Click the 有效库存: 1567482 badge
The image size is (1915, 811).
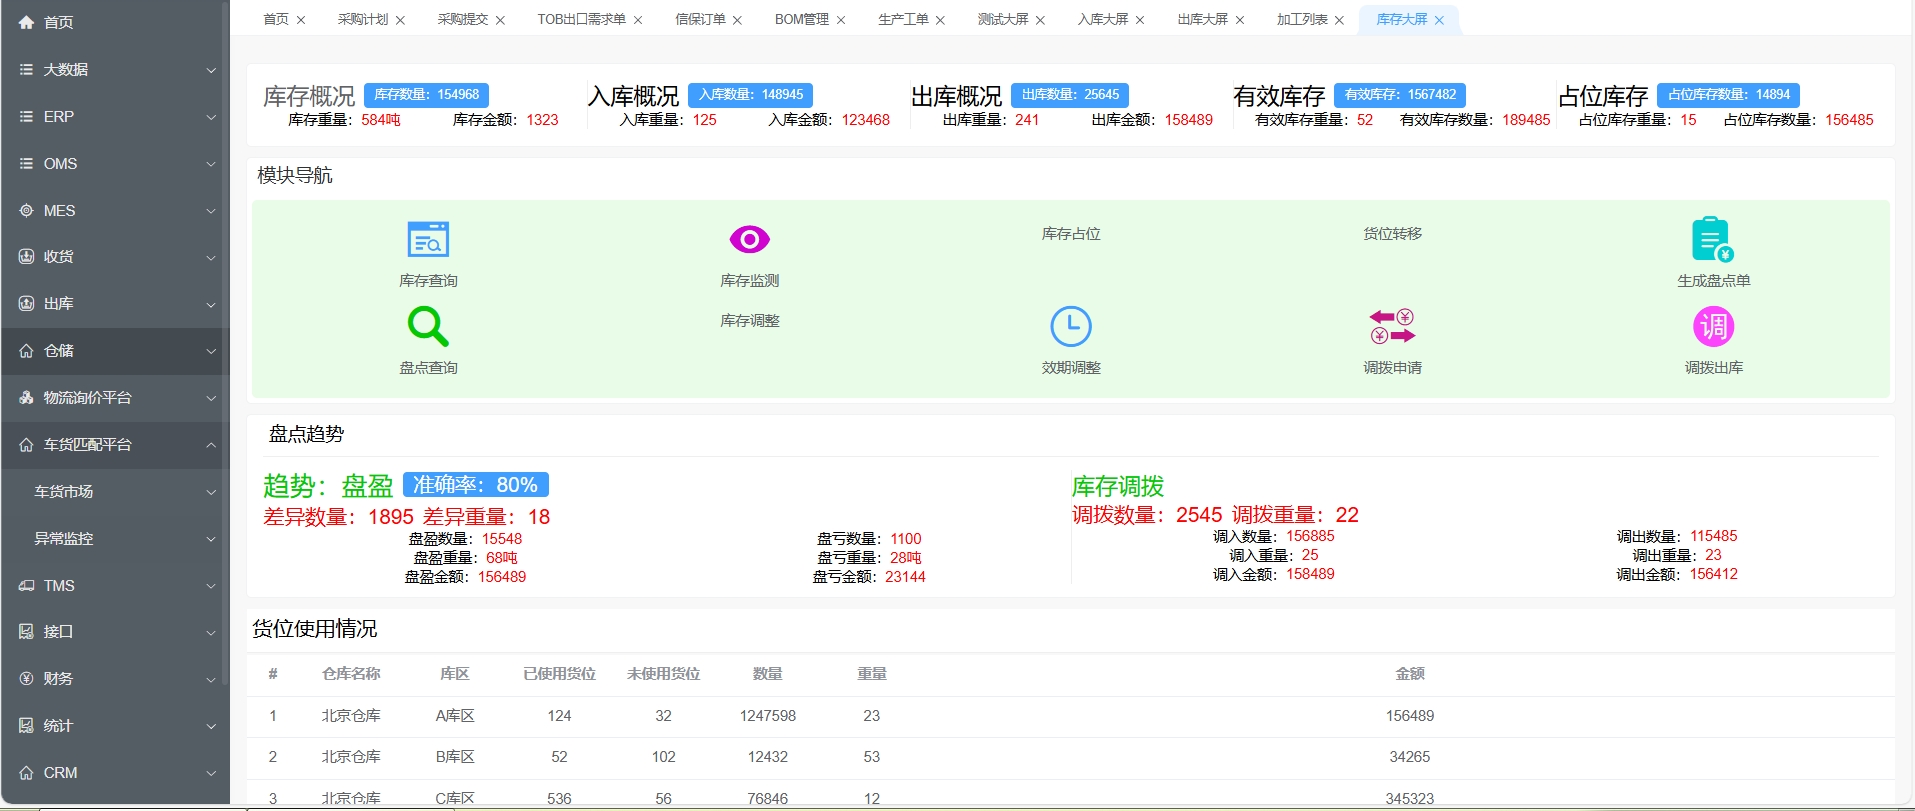point(1400,95)
